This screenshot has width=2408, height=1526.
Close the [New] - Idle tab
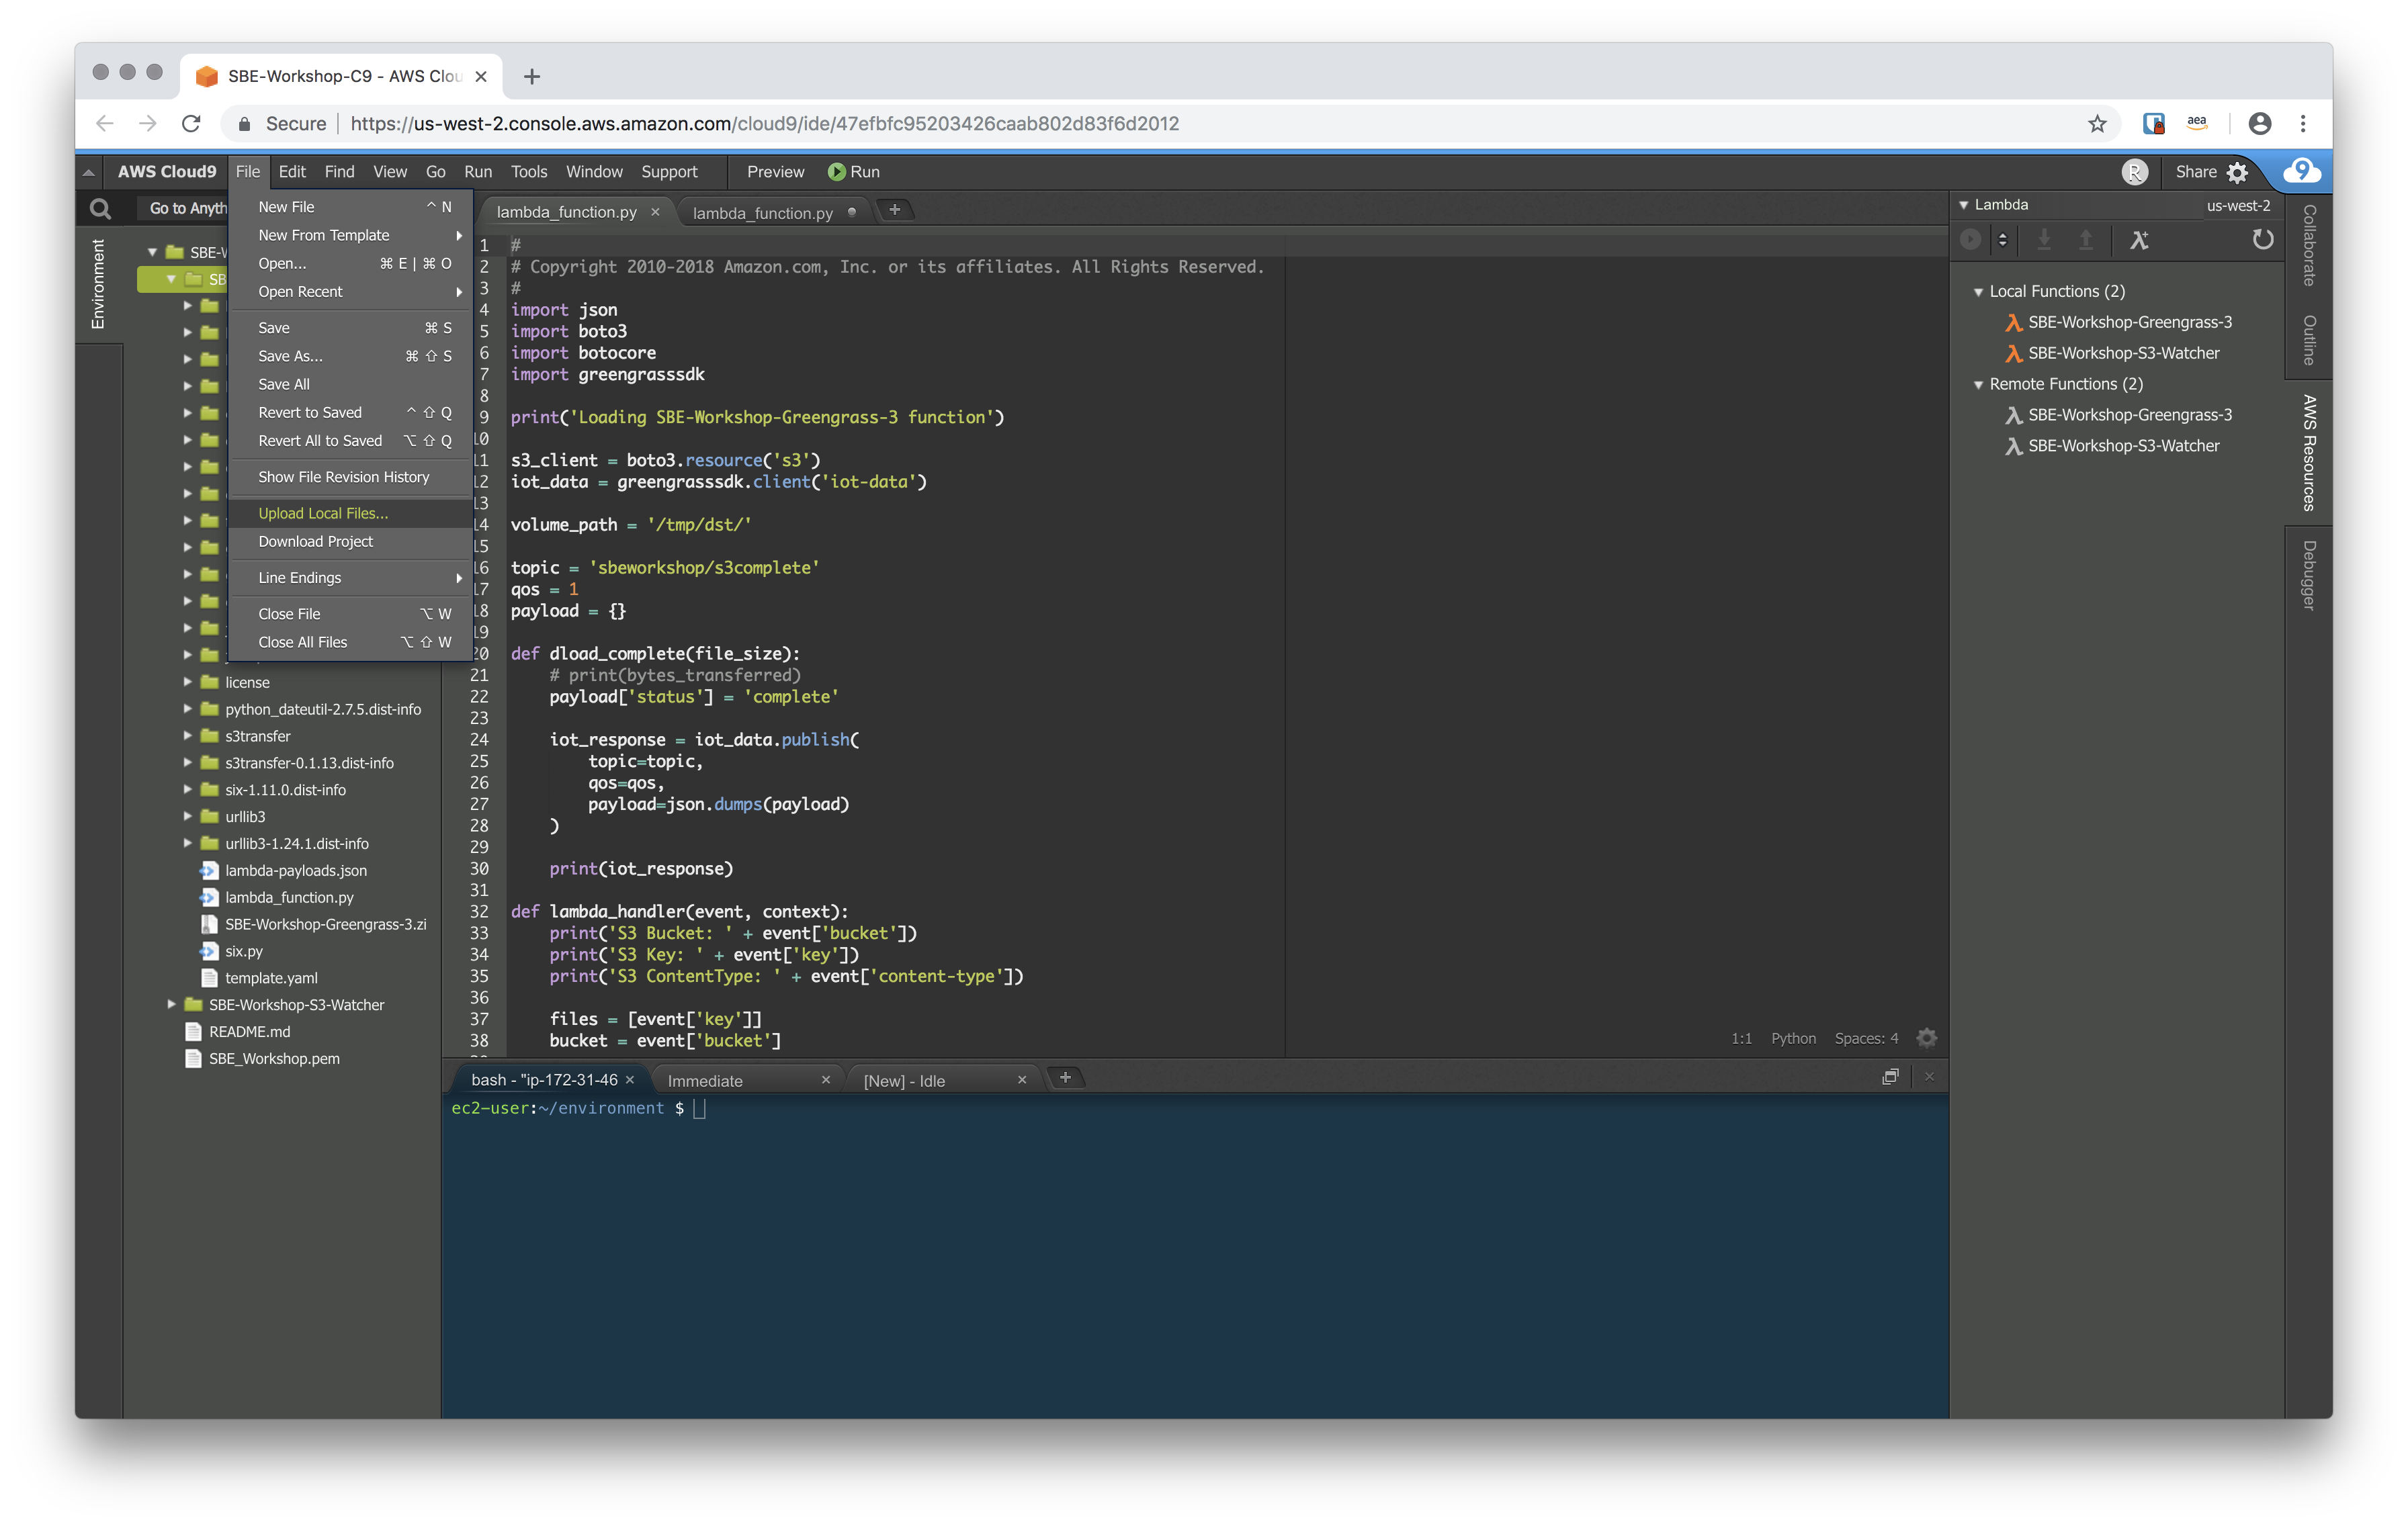[x=1022, y=1080]
